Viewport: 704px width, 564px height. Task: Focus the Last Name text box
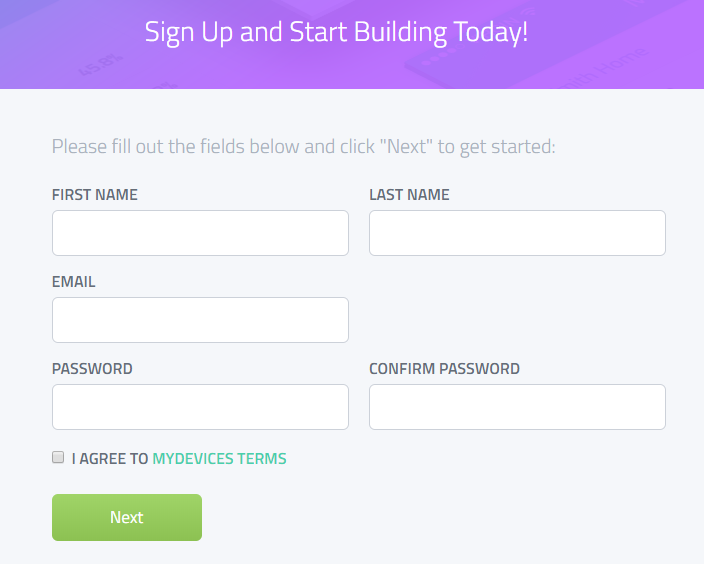point(517,233)
